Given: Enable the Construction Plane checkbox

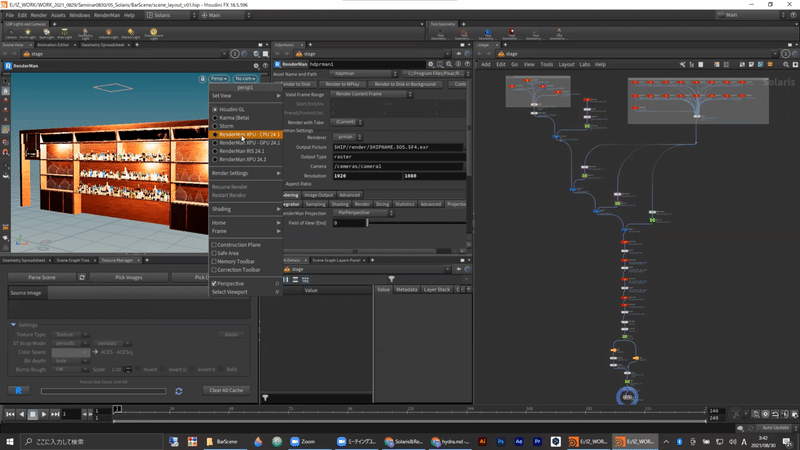Looking at the screenshot, I should click(x=238, y=245).
